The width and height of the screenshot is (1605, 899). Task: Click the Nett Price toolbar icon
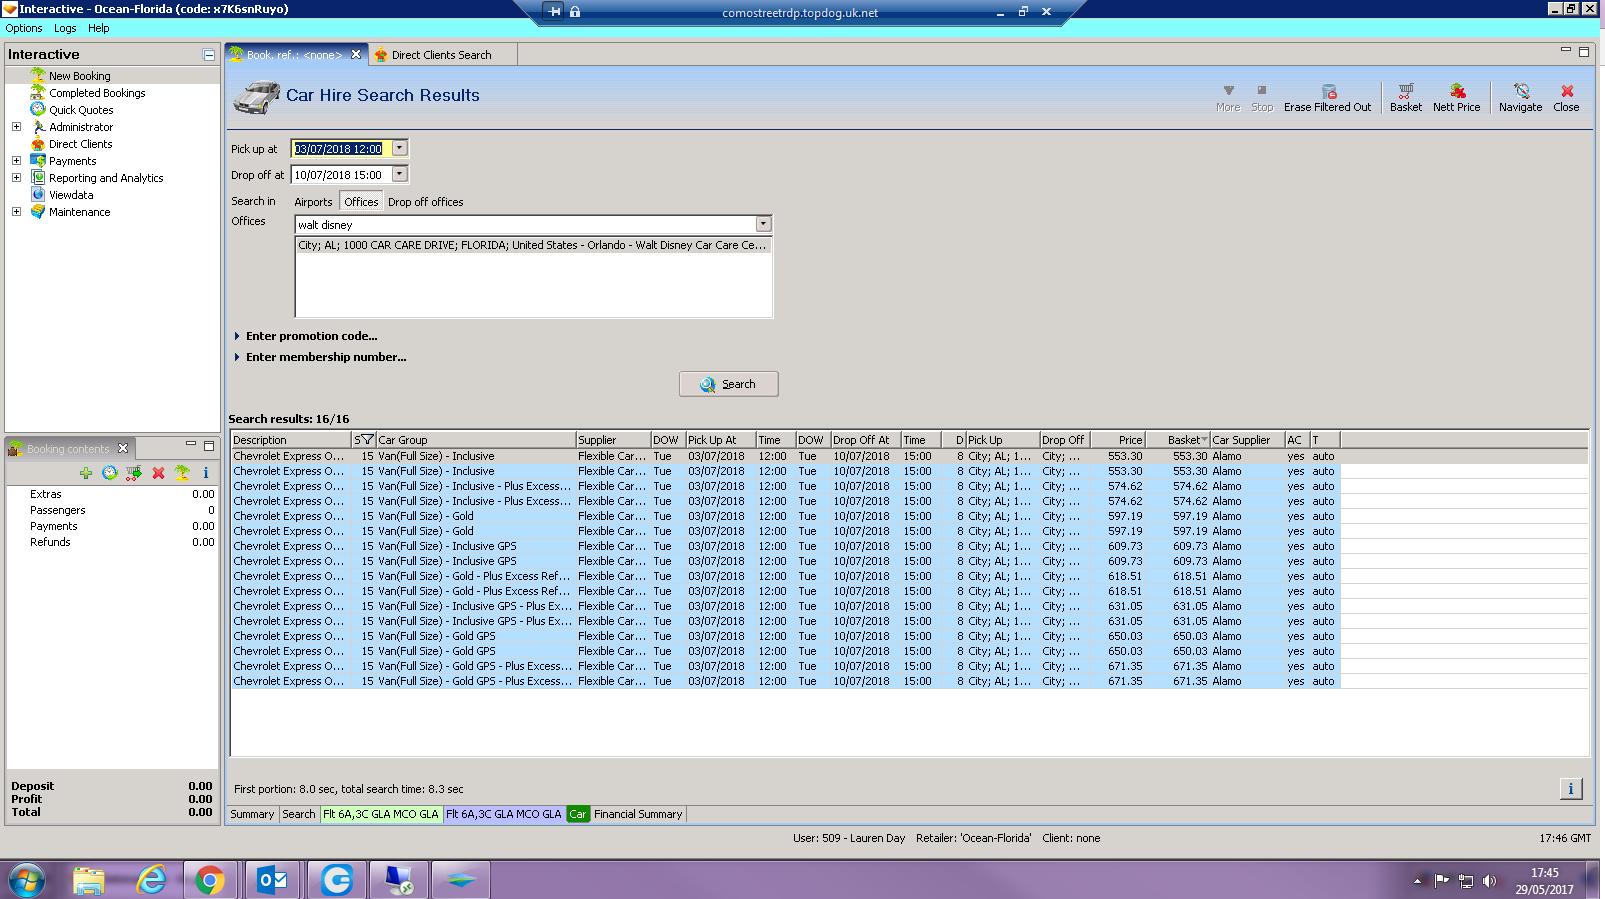1456,97
